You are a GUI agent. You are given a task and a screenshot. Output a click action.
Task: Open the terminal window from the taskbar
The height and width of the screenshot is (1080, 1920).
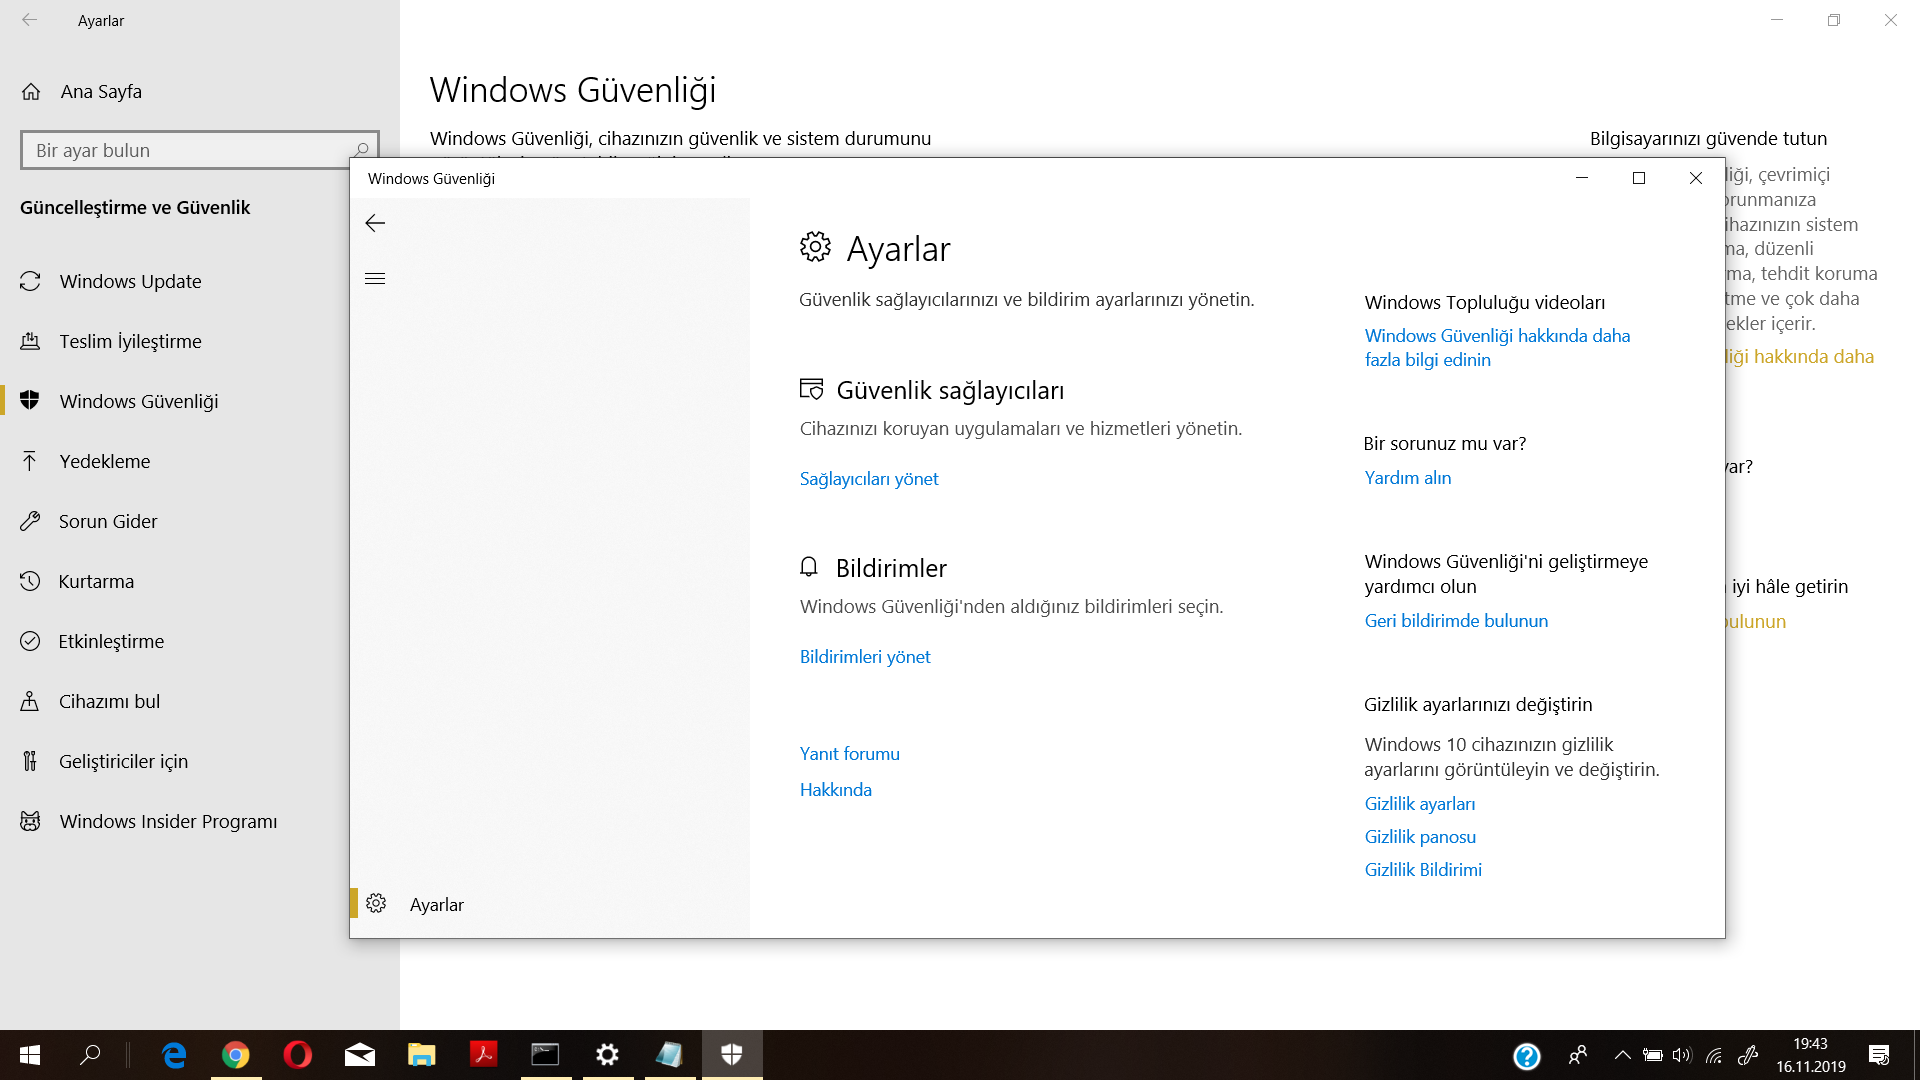tap(546, 1055)
